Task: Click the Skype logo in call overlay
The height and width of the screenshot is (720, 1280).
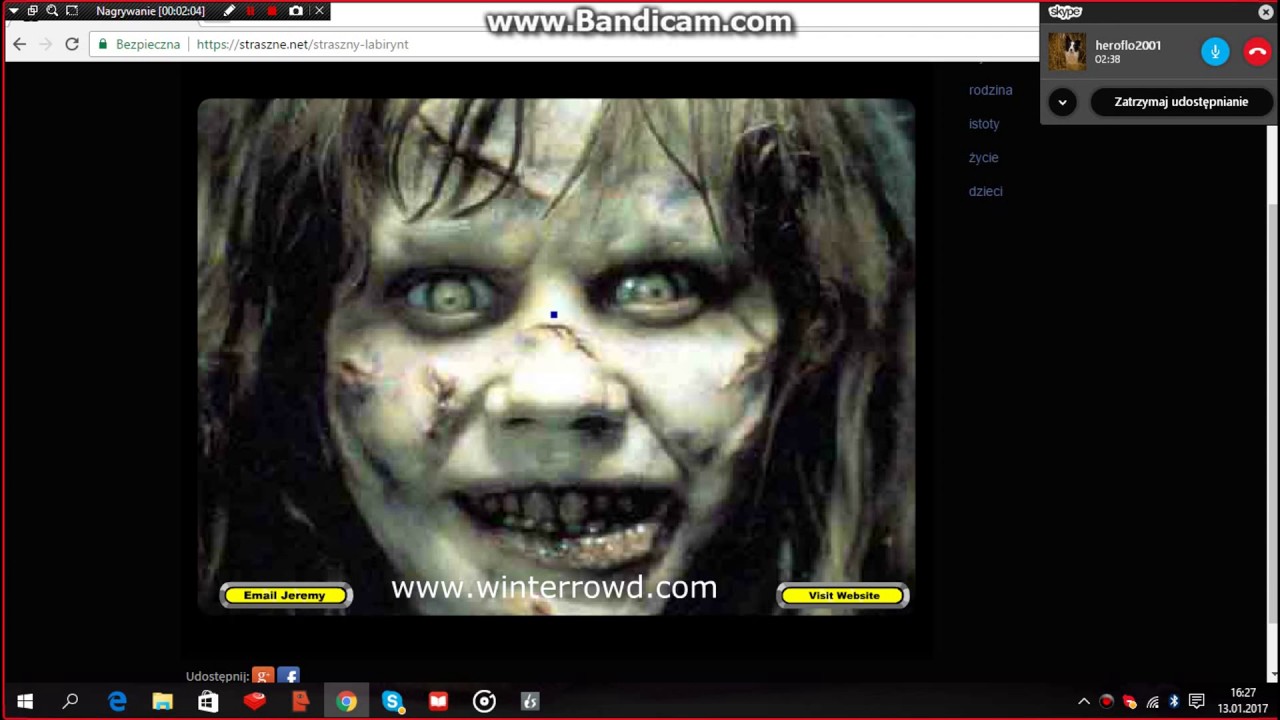Action: tap(1065, 12)
